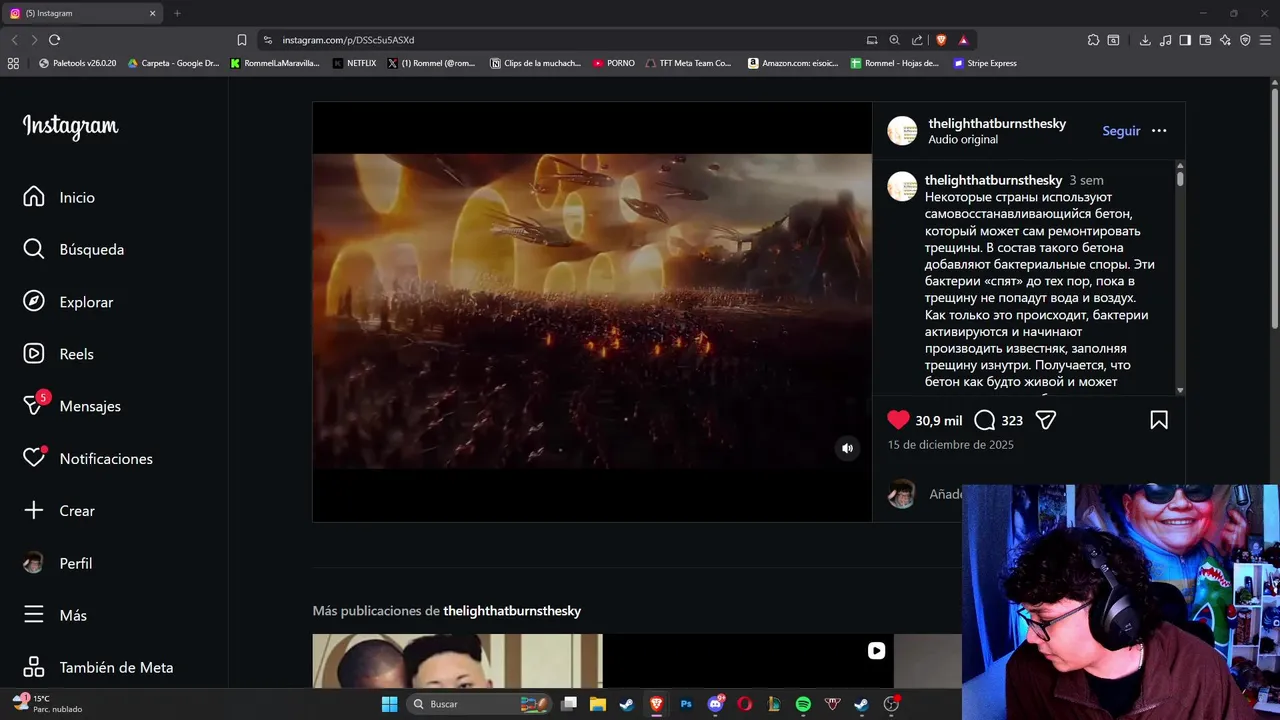Unlike the post with red heart

[898, 420]
